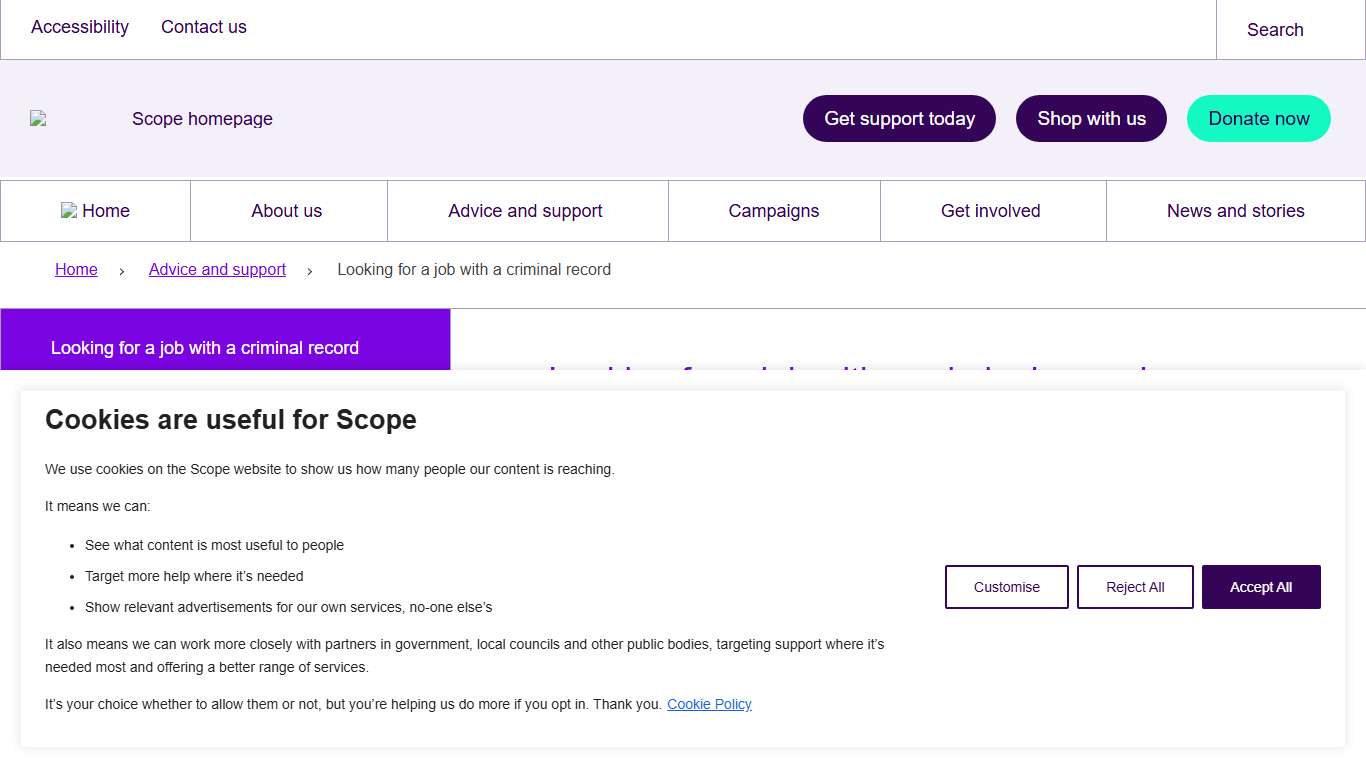Screen dimensions: 1366x768
Task: Click the Home breadcrumb link
Action: (76, 270)
